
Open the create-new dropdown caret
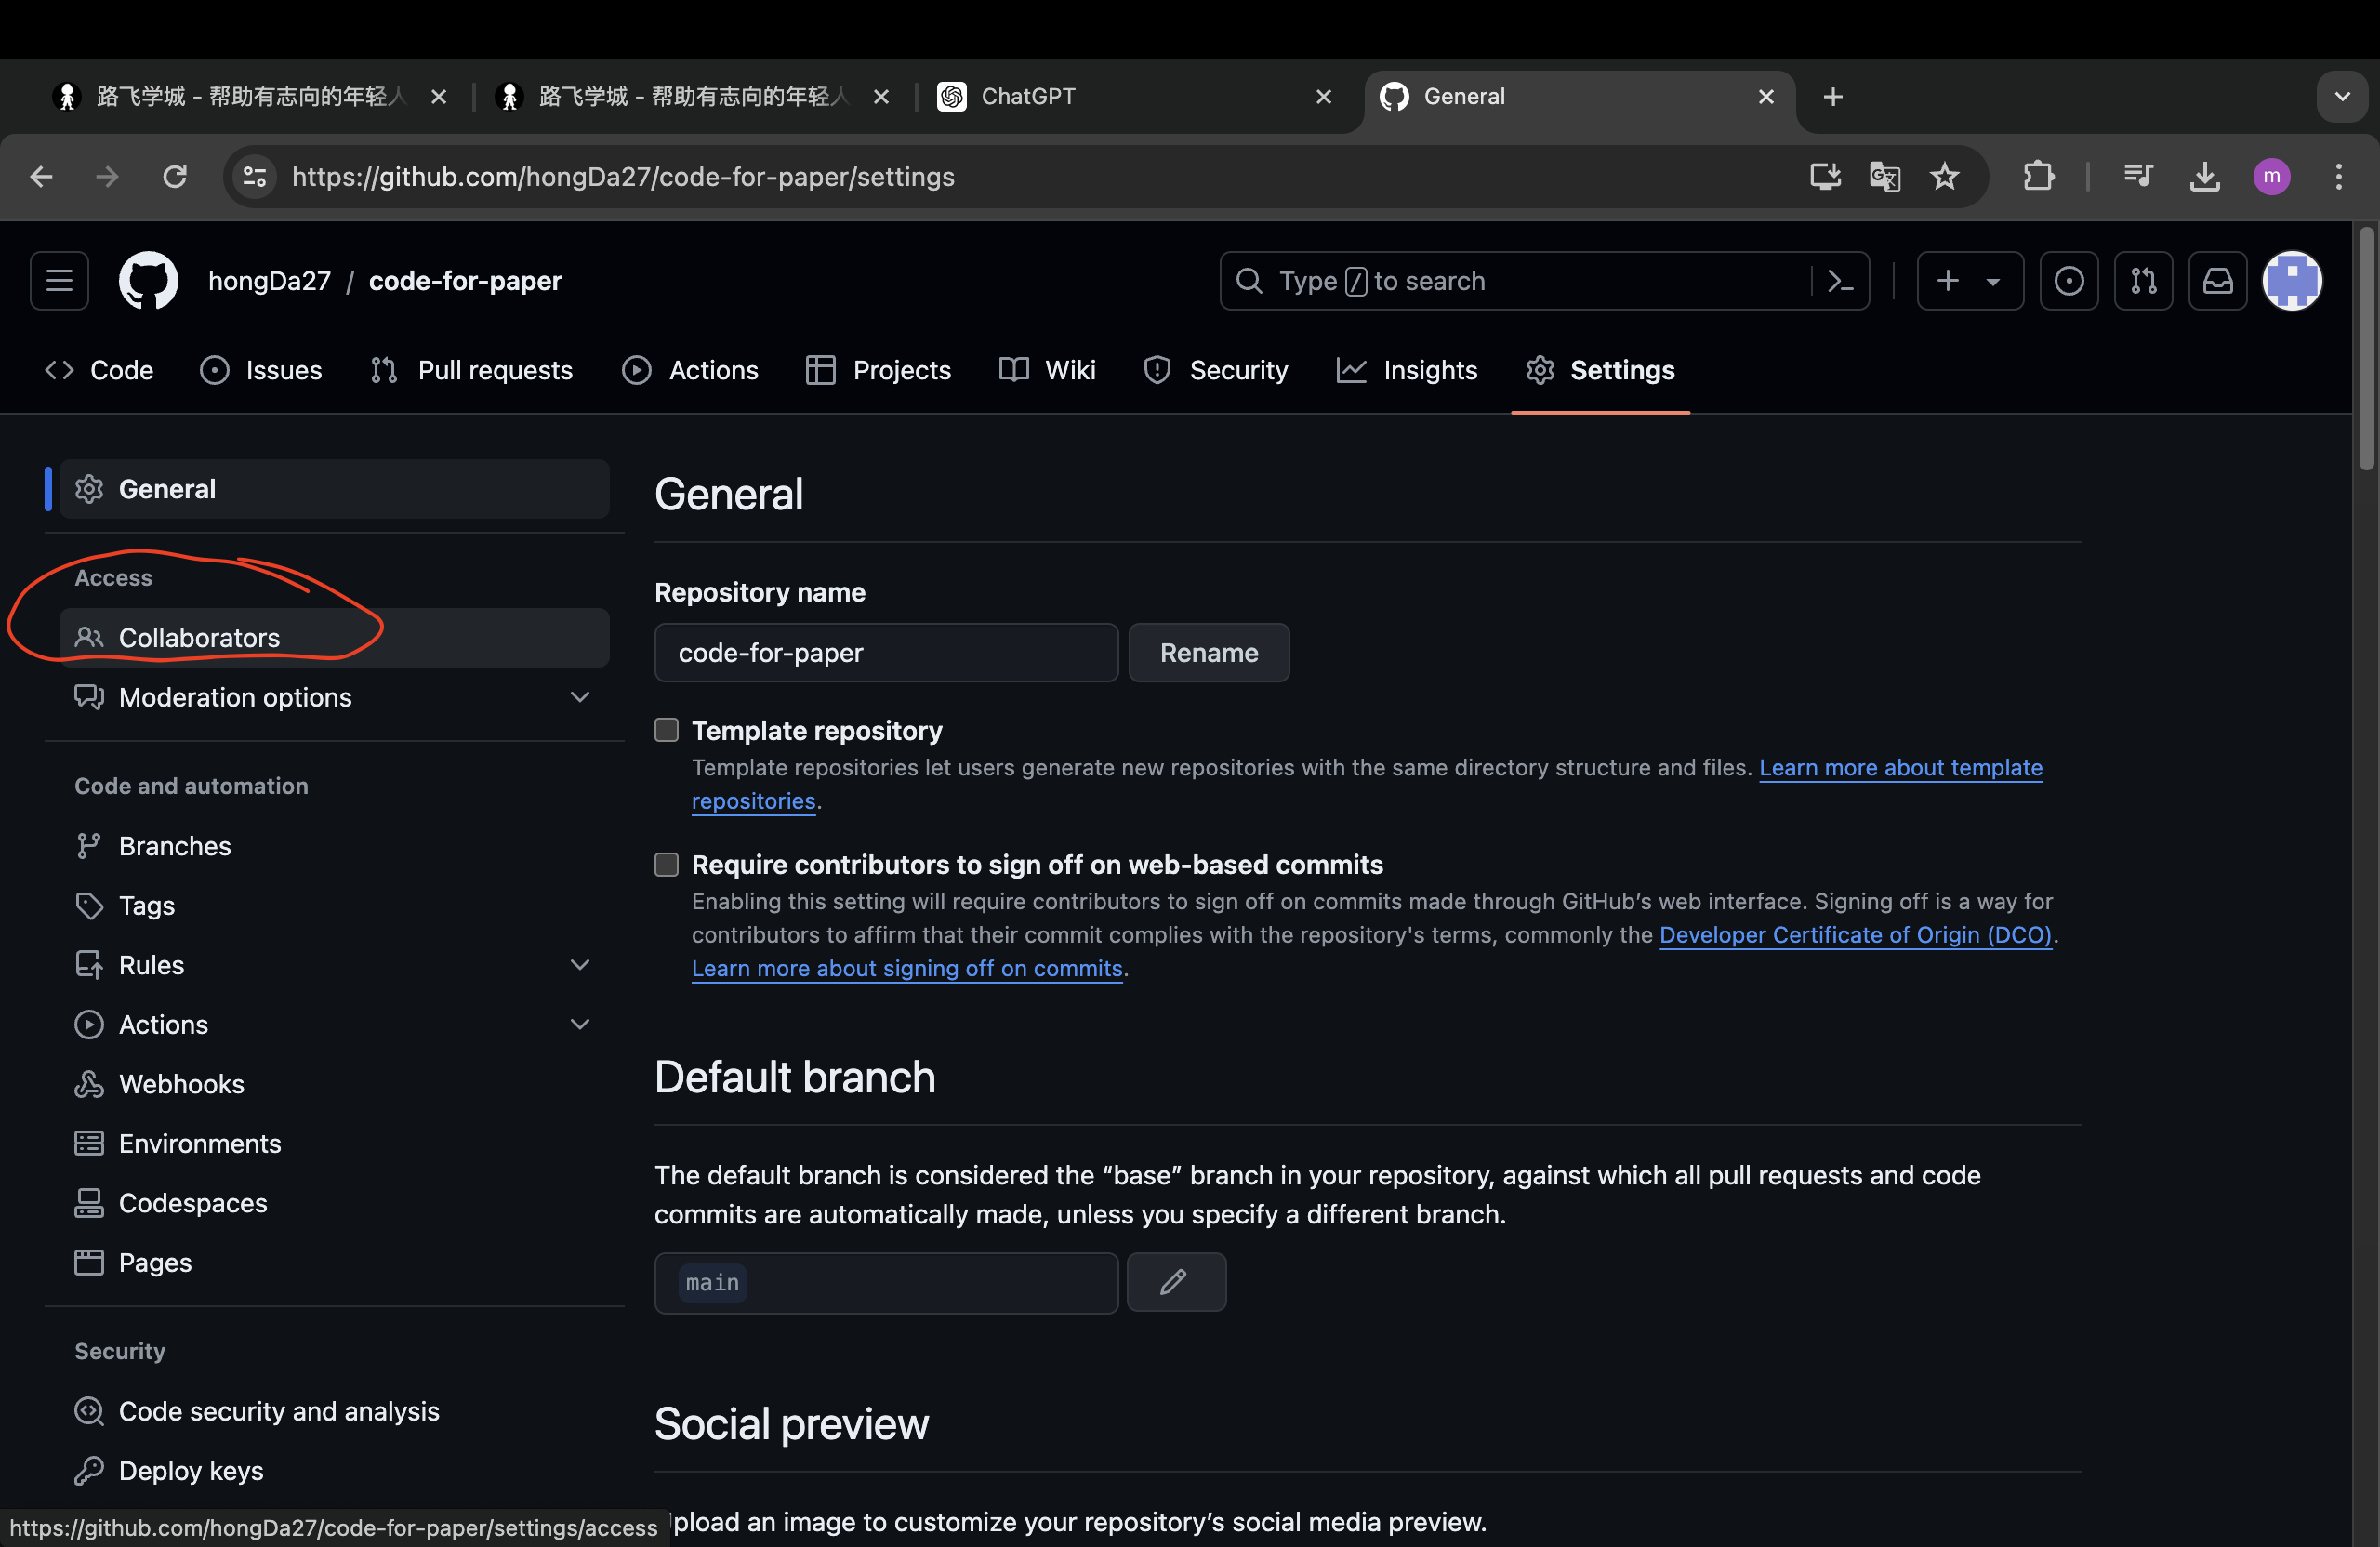[x=1992, y=282]
